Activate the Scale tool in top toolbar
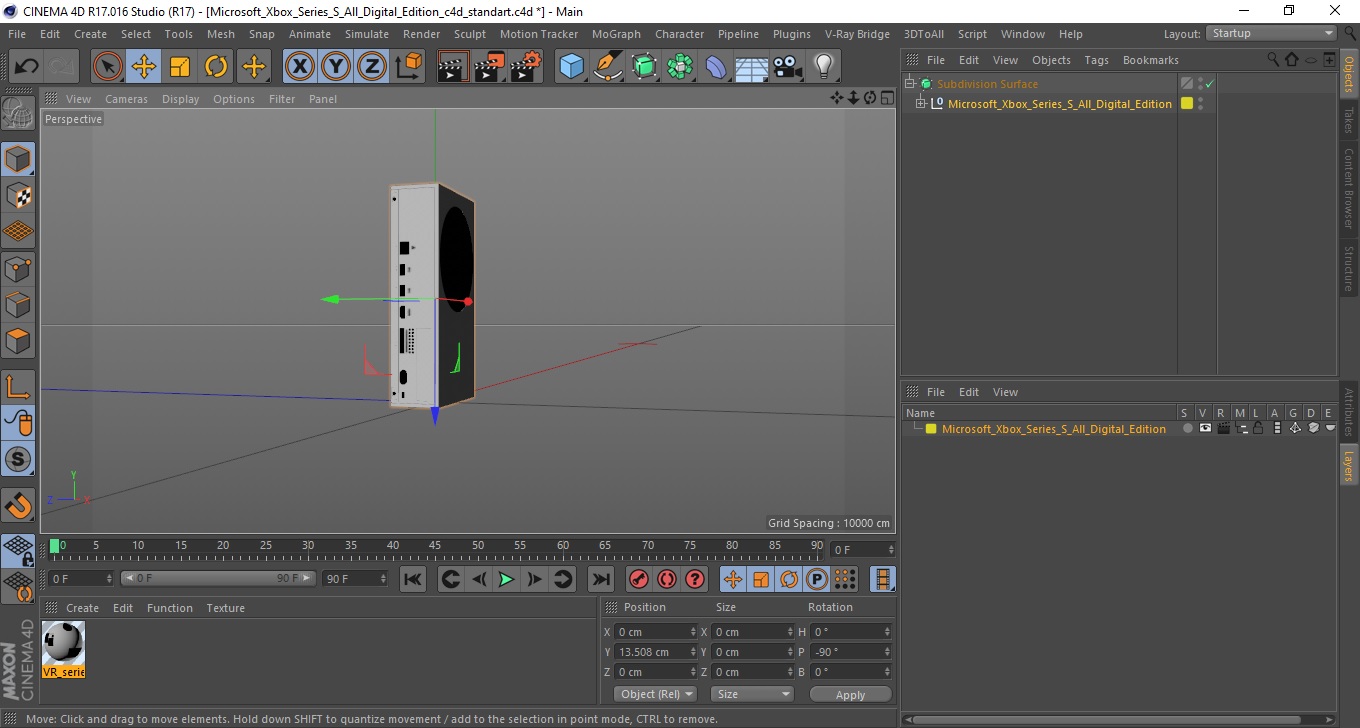Image resolution: width=1360 pixels, height=728 pixels. 180,67
